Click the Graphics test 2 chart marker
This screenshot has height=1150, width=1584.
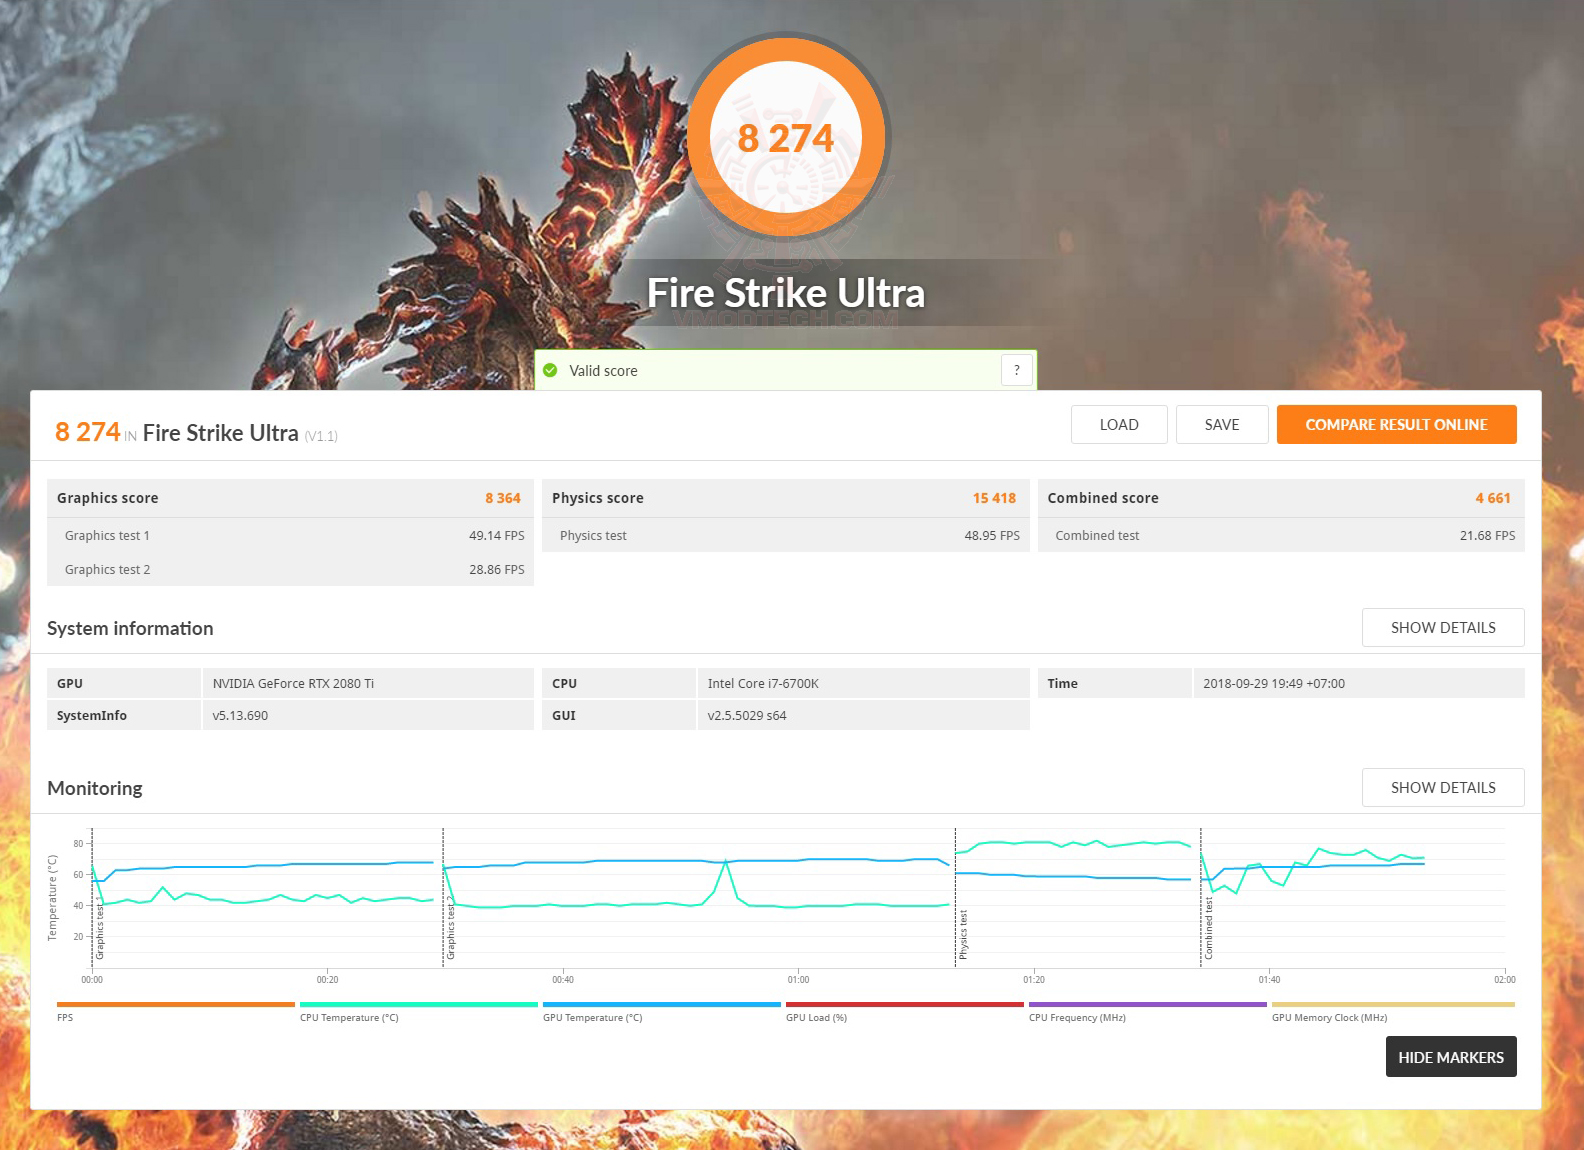[x=451, y=930]
